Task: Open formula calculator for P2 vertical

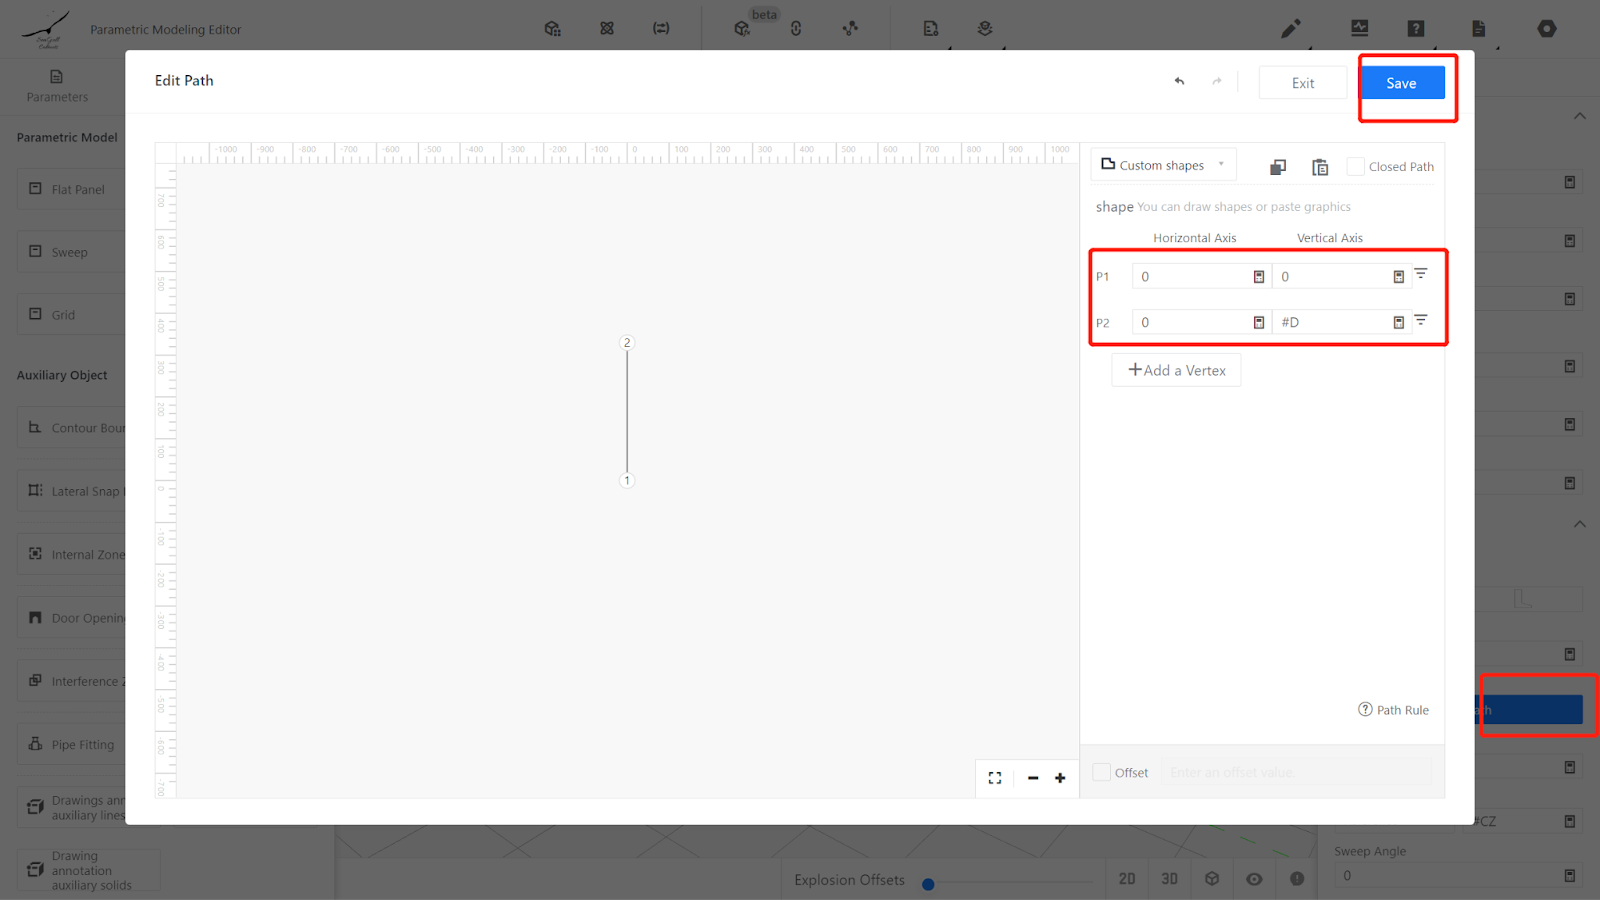Action: pos(1399,322)
